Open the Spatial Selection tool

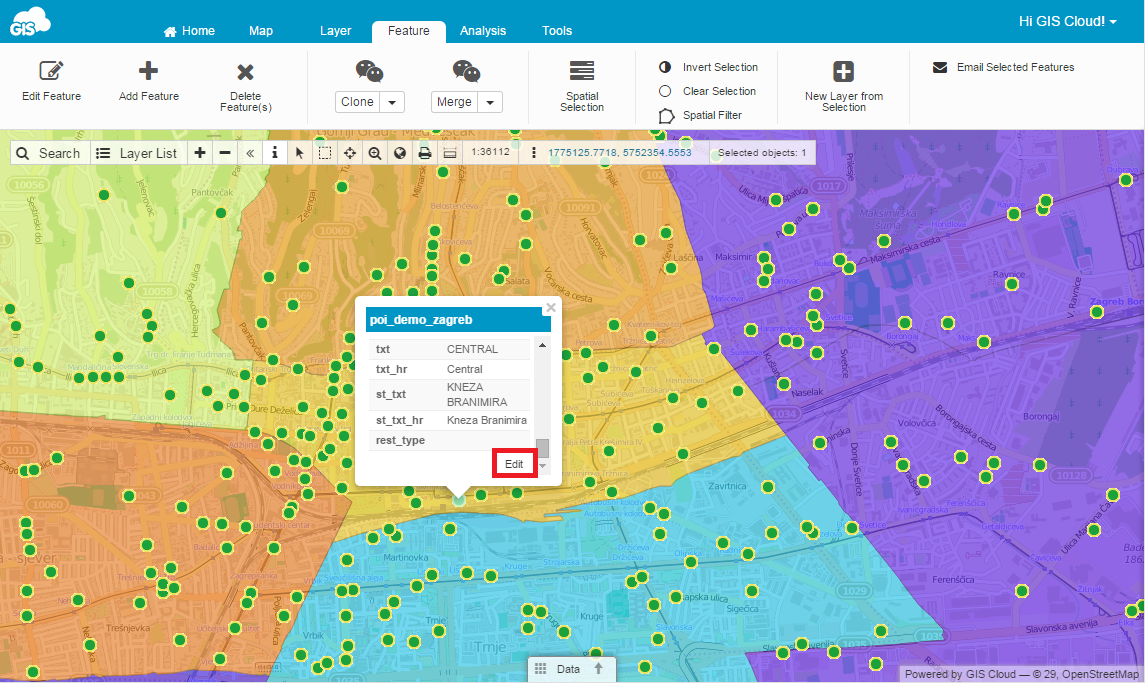[x=582, y=71]
